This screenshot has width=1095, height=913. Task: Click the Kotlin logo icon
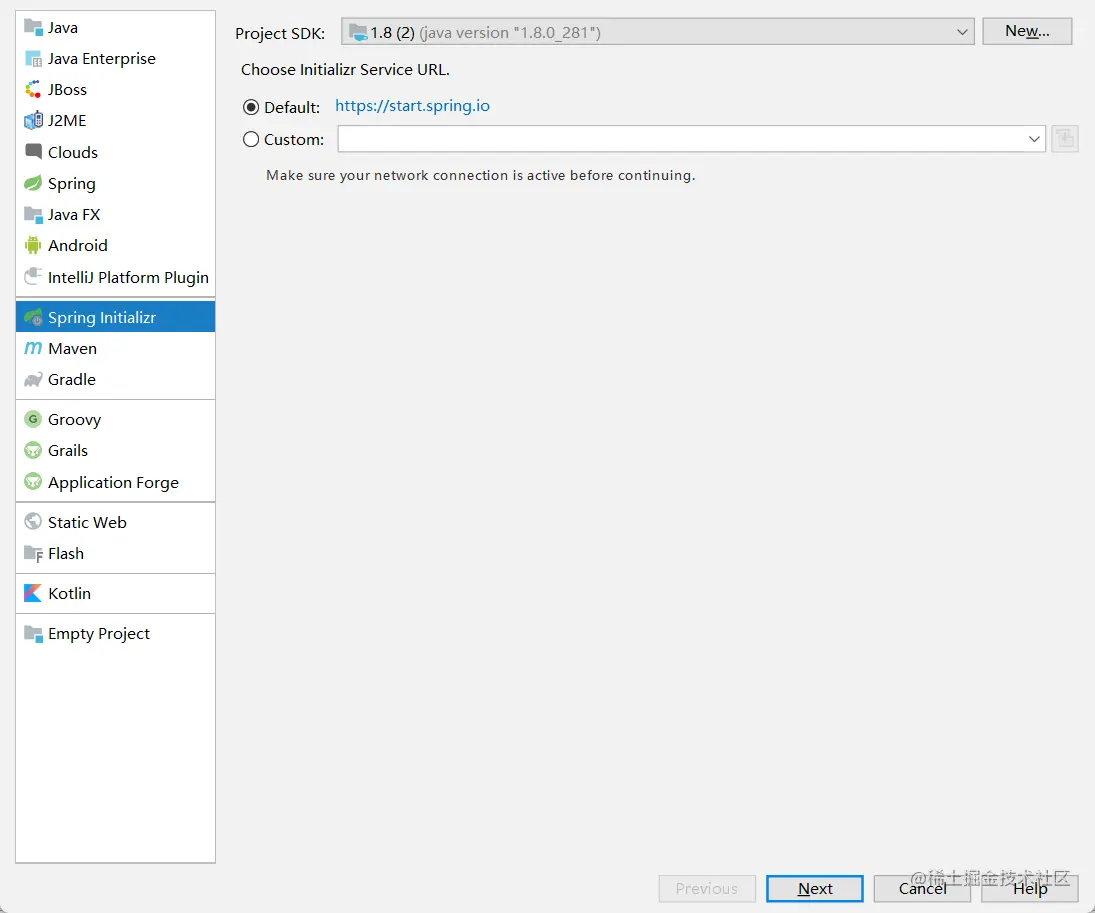(x=33, y=593)
